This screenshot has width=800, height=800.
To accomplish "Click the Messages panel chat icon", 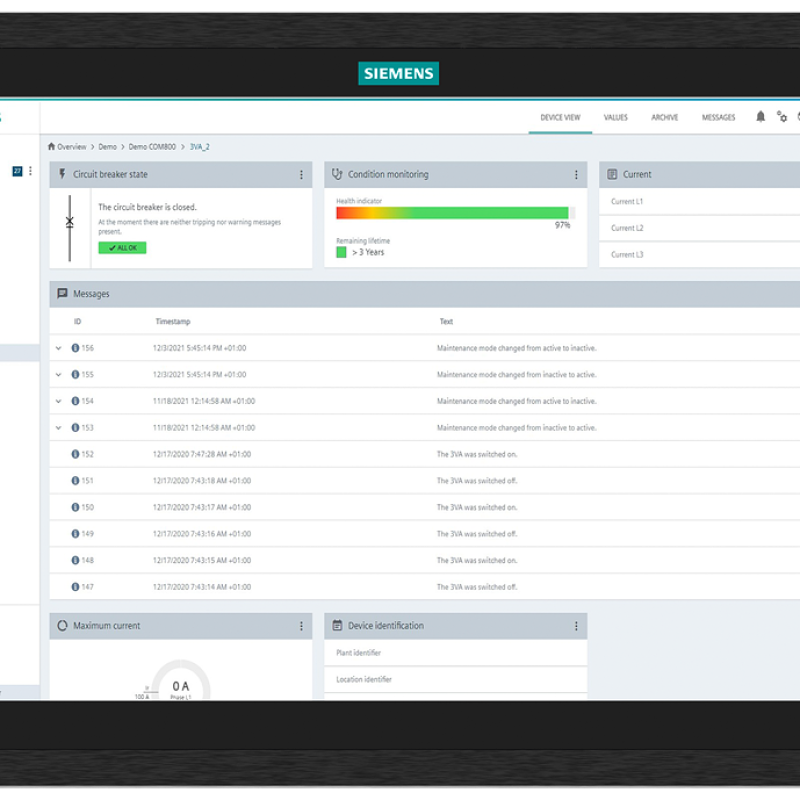I will 62,293.
